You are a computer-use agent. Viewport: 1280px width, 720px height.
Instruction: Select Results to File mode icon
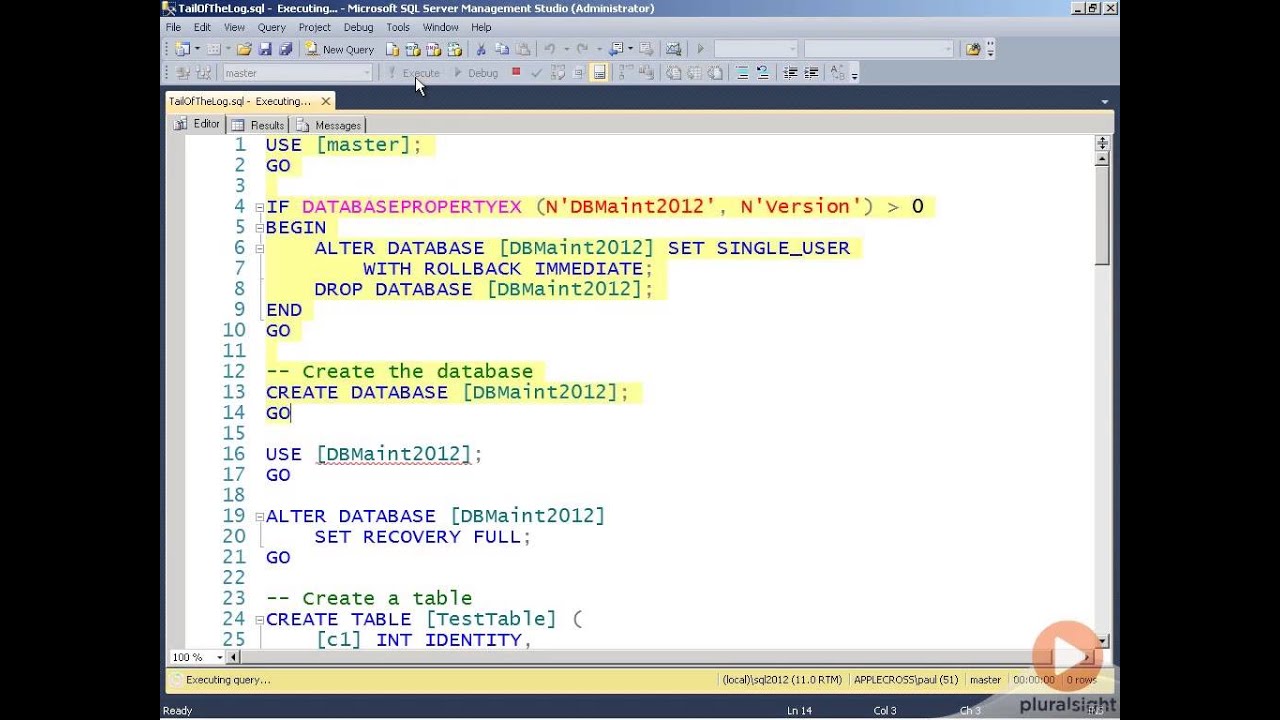pyautogui.click(x=715, y=73)
